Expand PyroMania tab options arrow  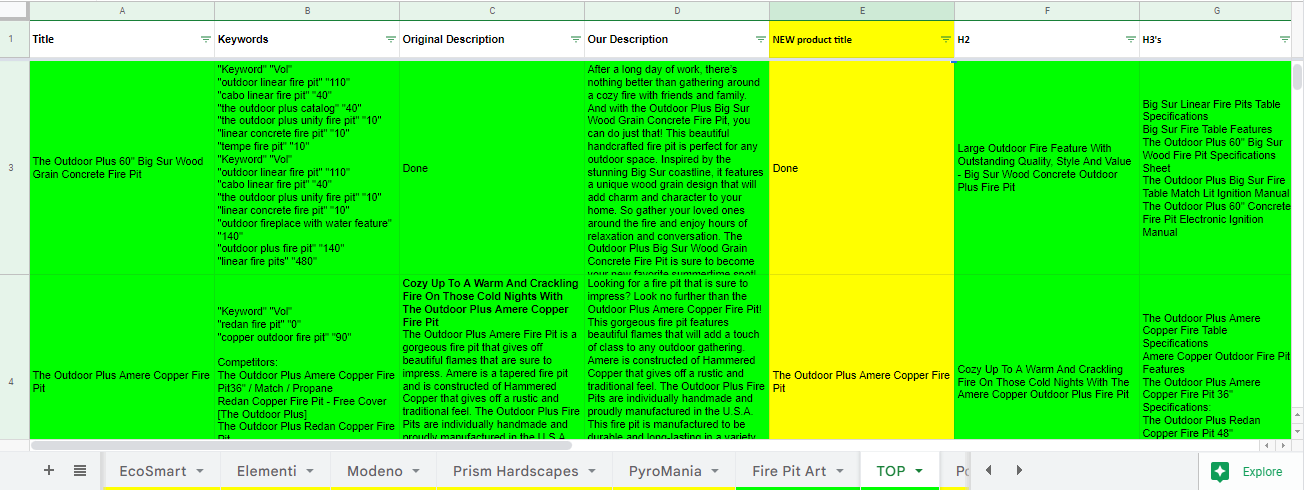coord(715,472)
